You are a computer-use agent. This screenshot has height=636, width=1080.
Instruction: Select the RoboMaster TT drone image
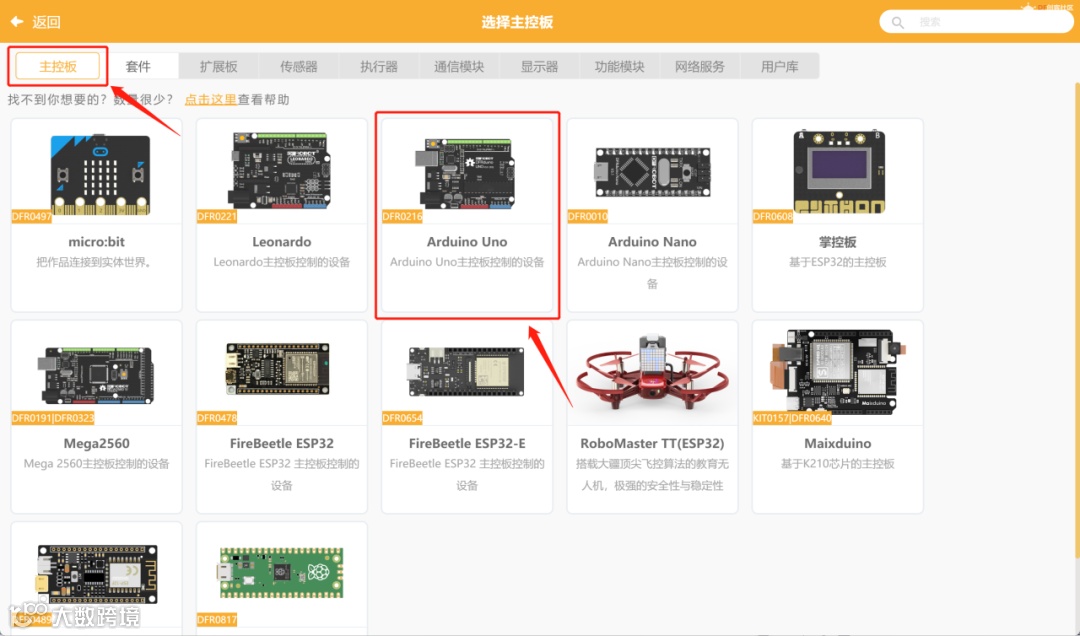pyautogui.click(x=652, y=372)
